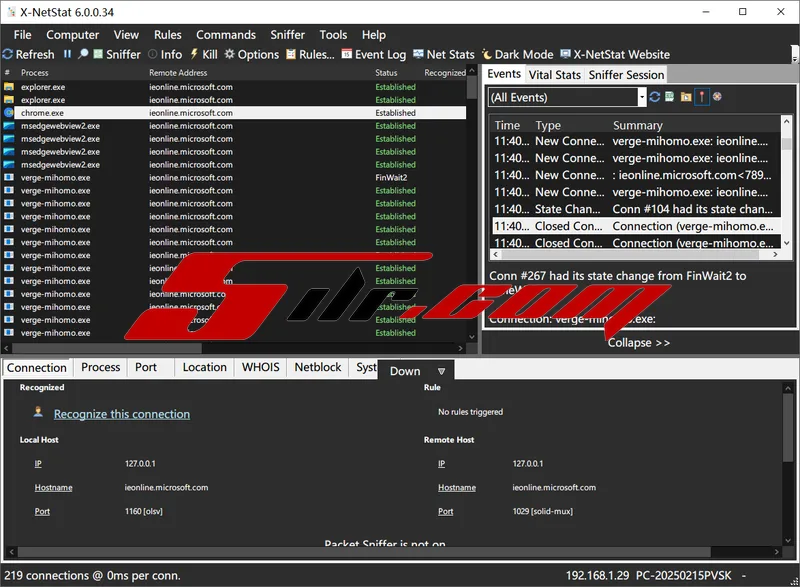This screenshot has width=800, height=587.
Task: Click the Remote Host Hostname link
Action: (457, 488)
